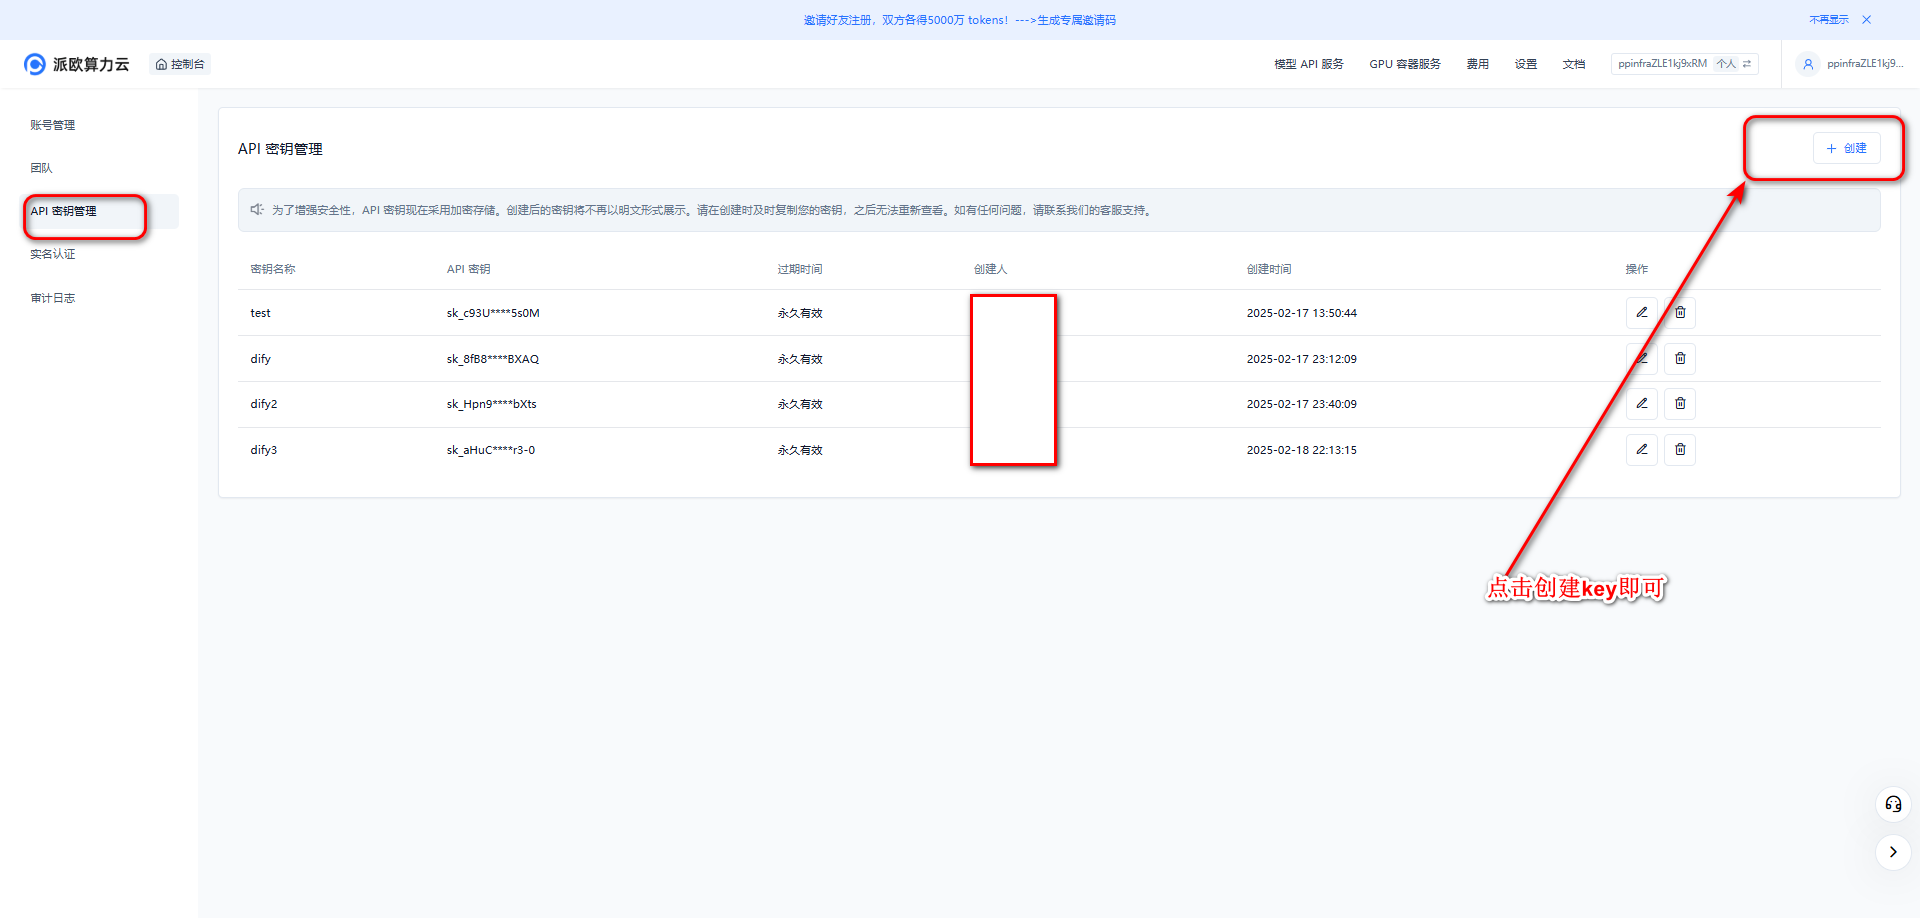
Task: Delete the dify2 API key
Action: (x=1680, y=404)
